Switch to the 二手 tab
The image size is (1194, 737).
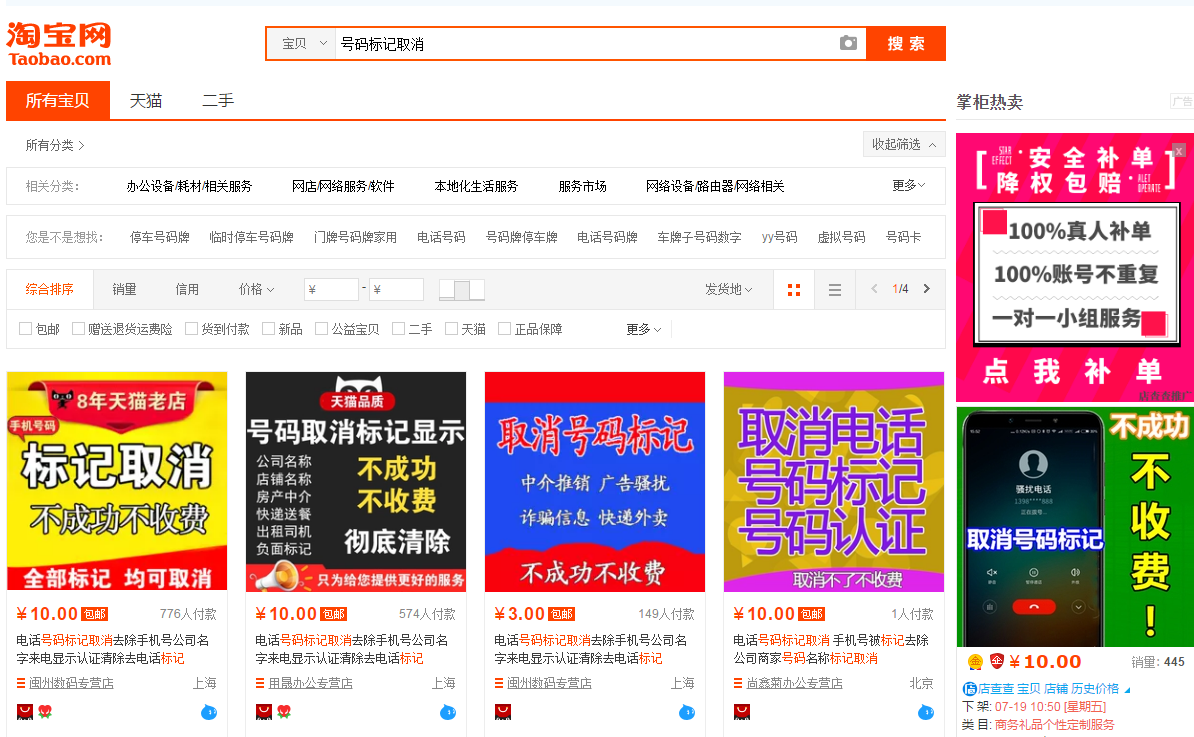[218, 100]
